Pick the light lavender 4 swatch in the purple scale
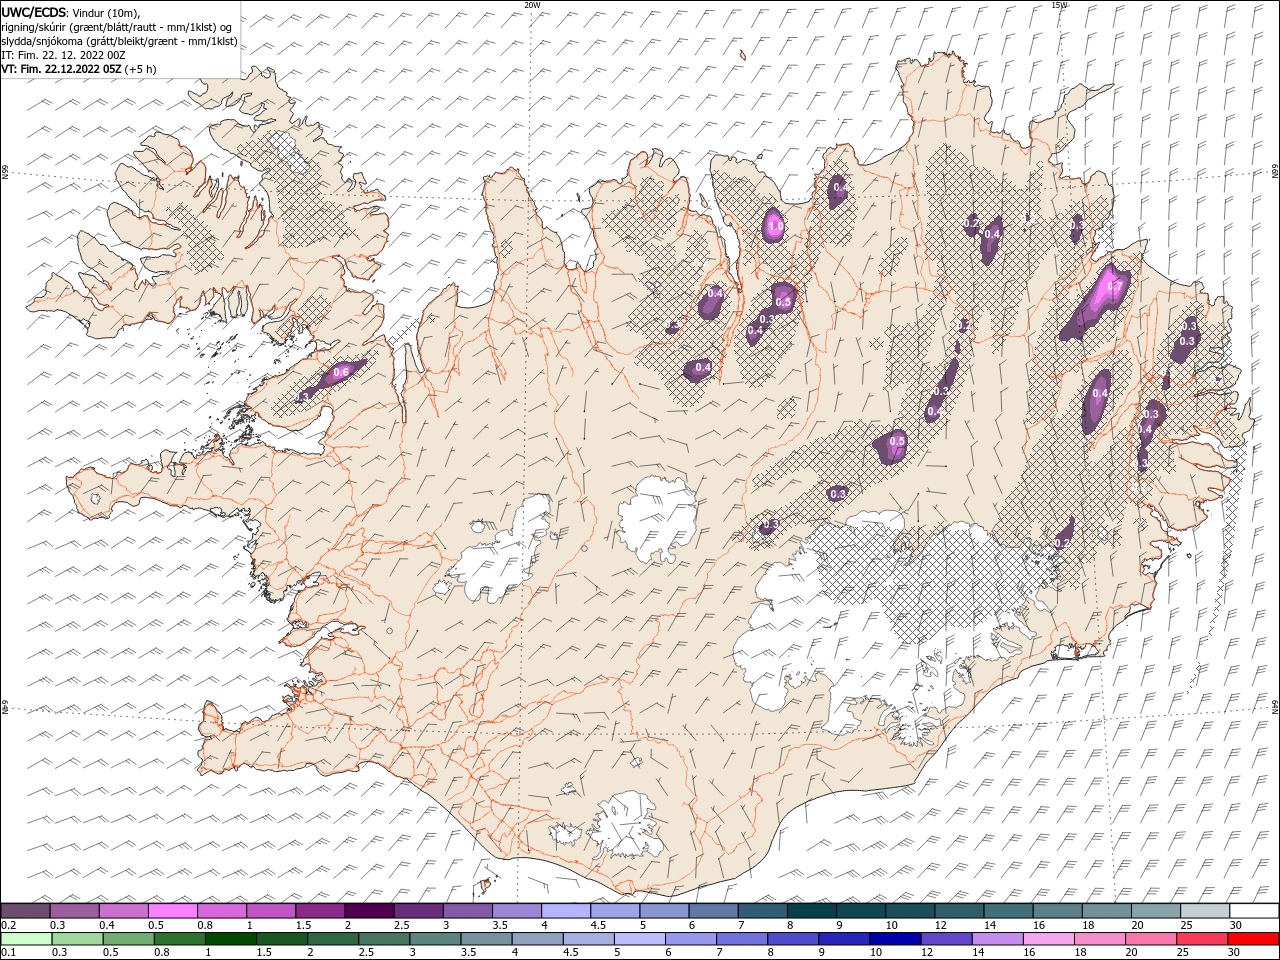Image resolution: width=1280 pixels, height=960 pixels. tap(566, 911)
